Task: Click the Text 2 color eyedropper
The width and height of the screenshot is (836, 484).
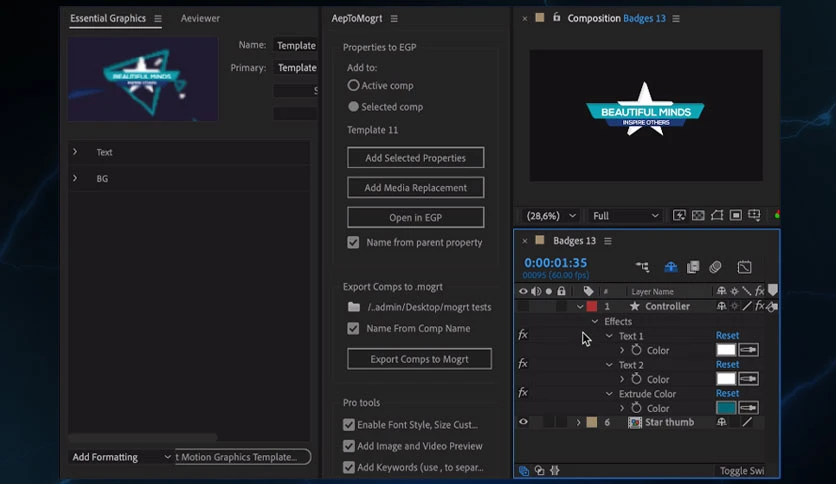Action: click(x=749, y=379)
